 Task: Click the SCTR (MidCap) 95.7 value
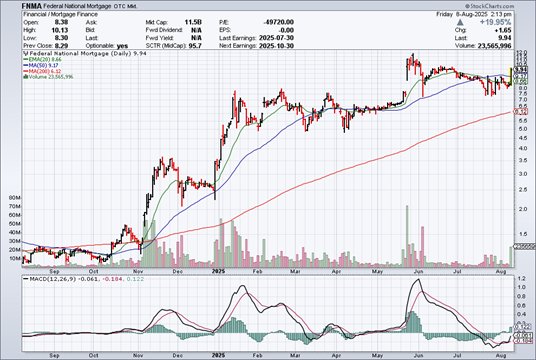195,46
